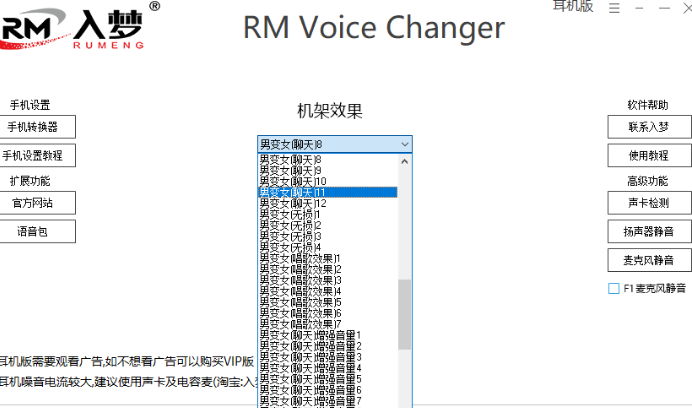Click the 联系入梦 contact button
Viewport: 692px width, 408px height.
649,127
